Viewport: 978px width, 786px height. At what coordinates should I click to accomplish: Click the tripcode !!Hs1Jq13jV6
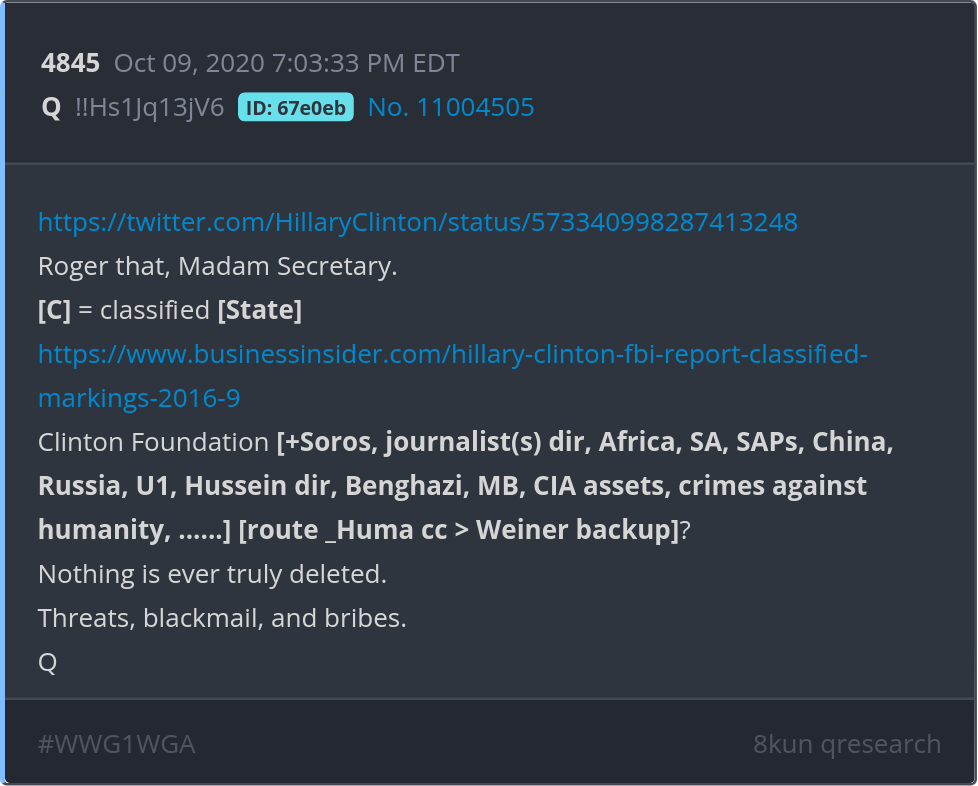150,107
